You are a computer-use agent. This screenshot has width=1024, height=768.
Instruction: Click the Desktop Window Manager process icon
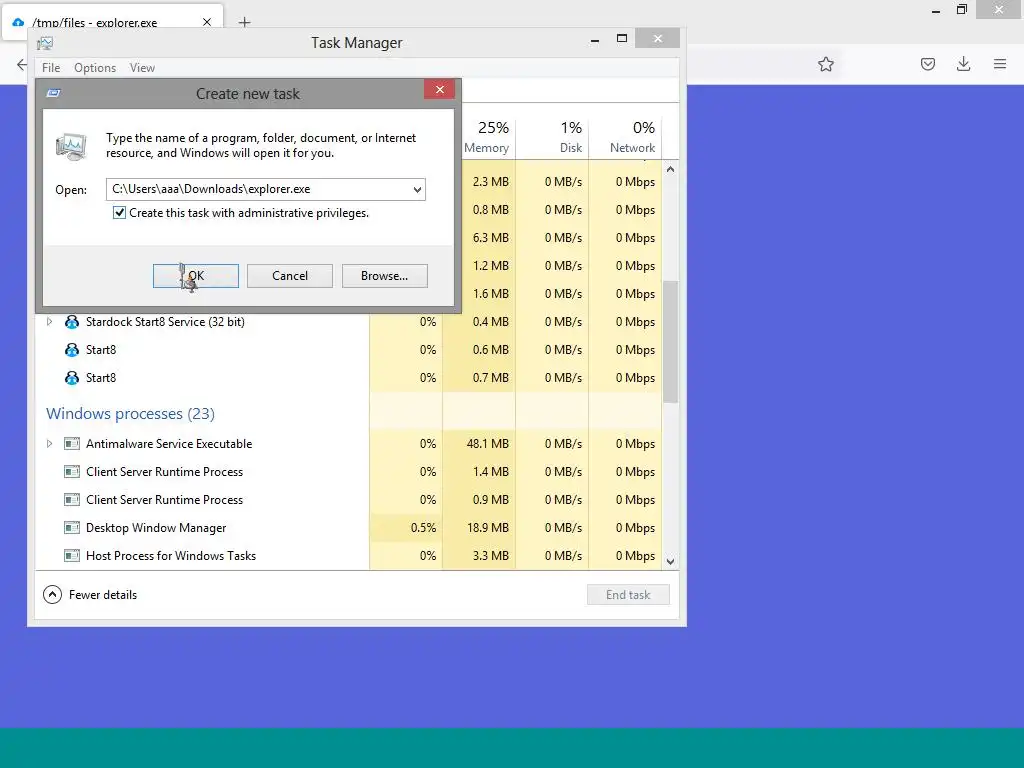pos(72,528)
